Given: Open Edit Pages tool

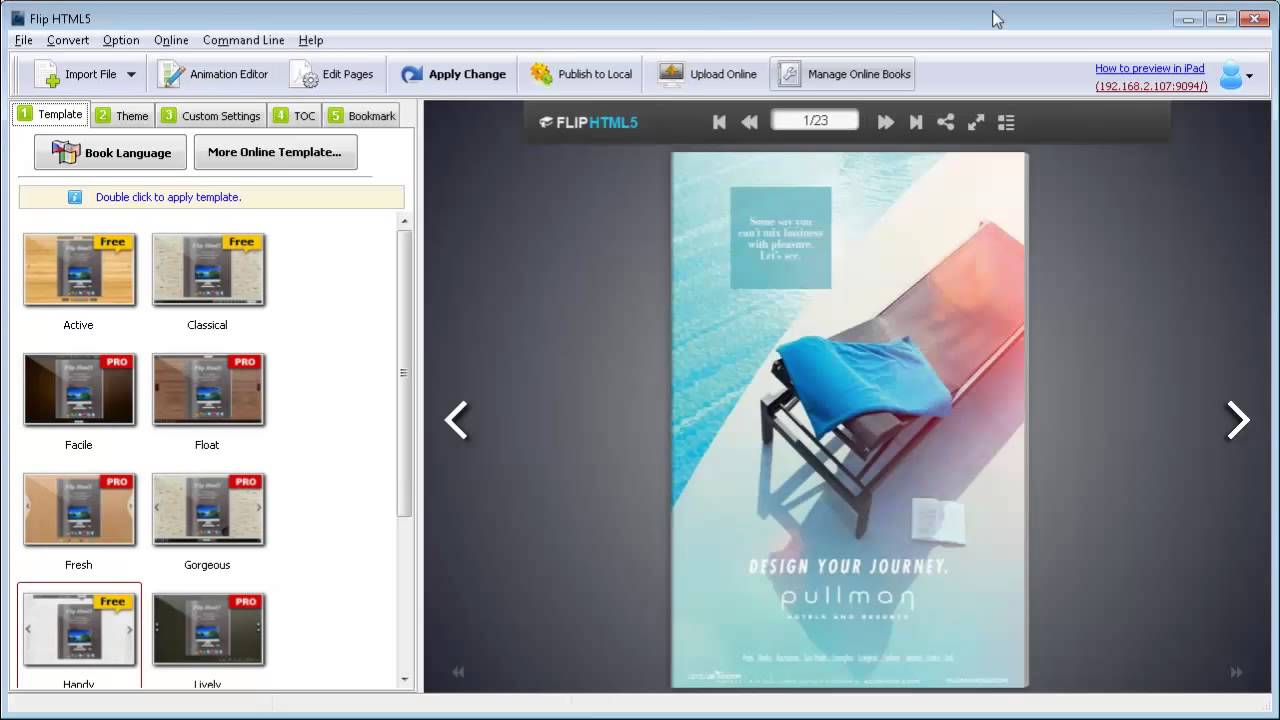Looking at the screenshot, I should point(331,74).
